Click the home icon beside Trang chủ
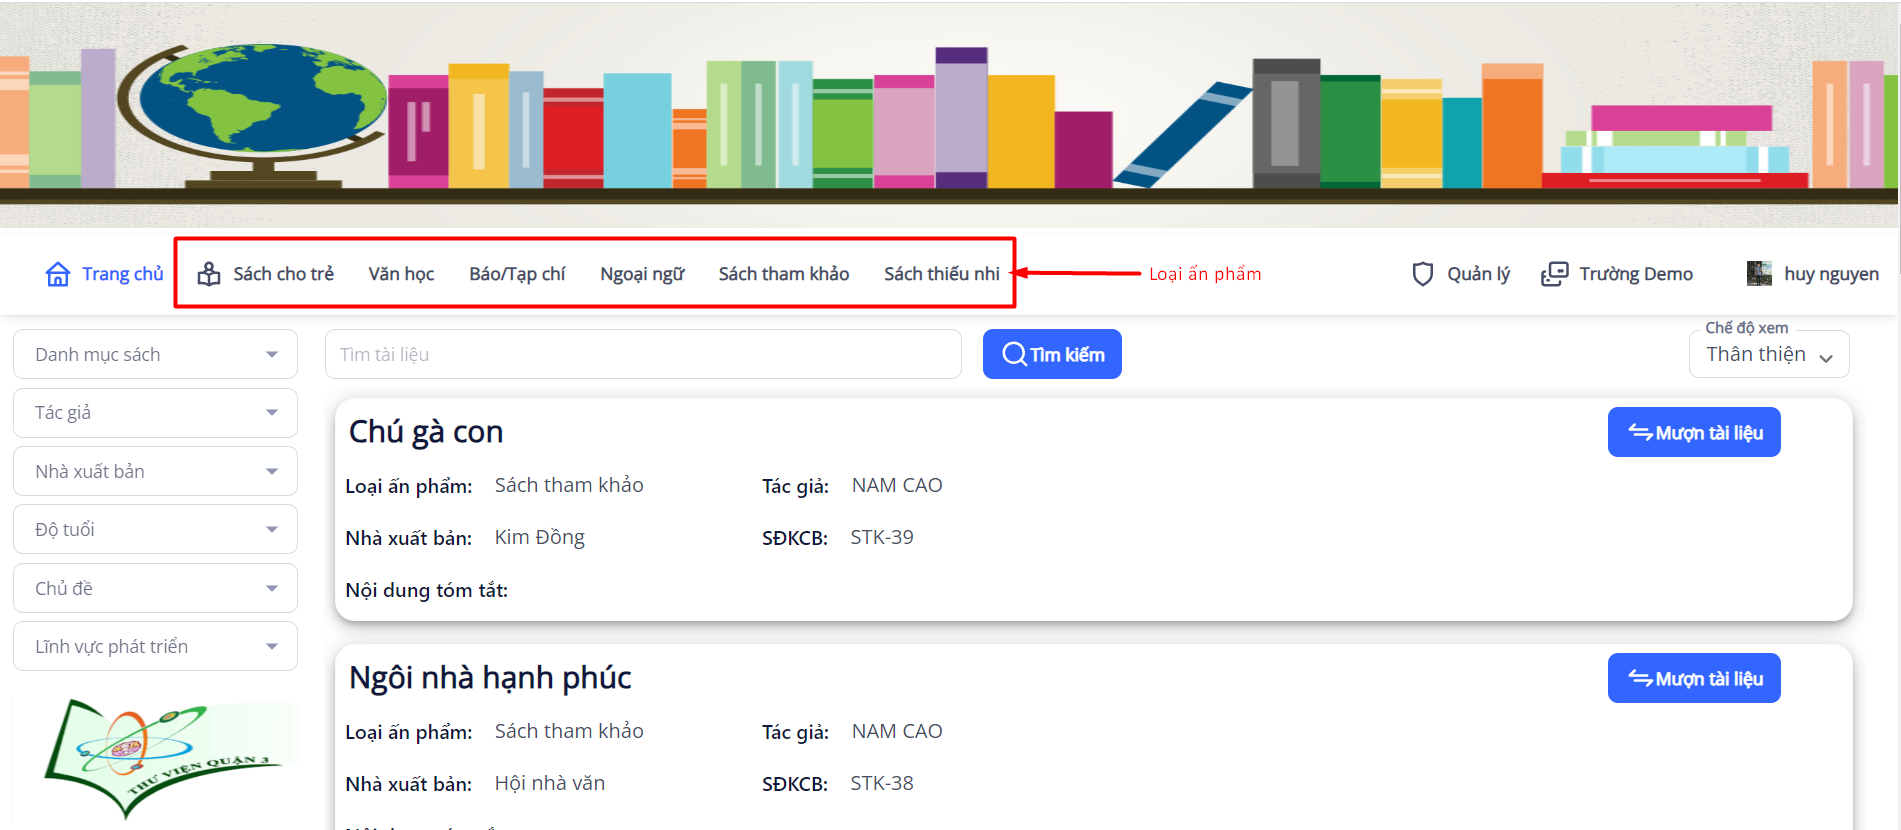 coord(58,274)
